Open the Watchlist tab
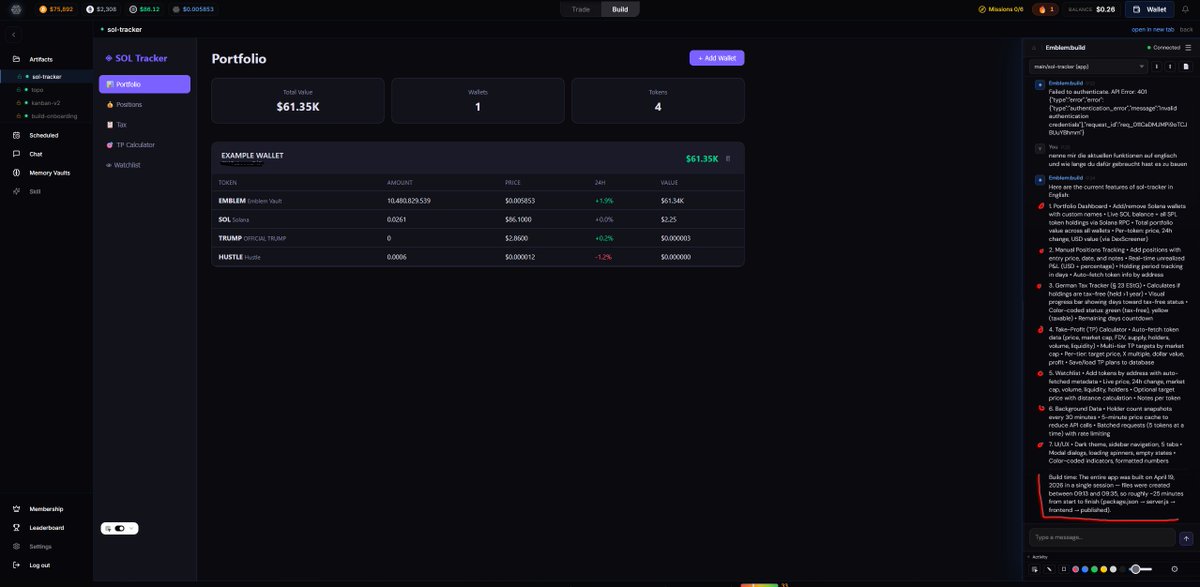 click(144, 165)
